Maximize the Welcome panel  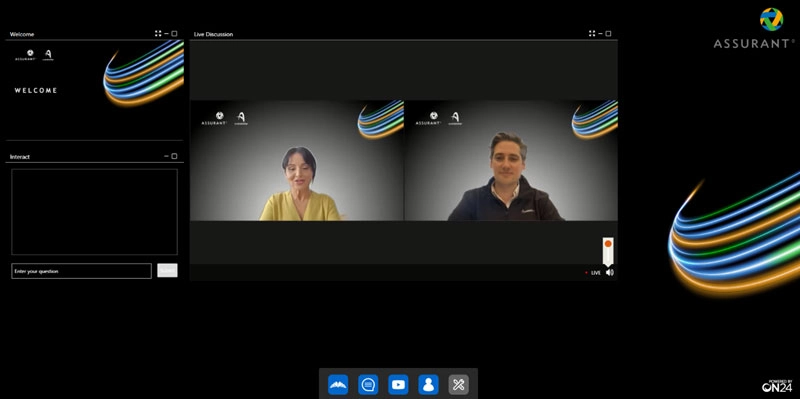174,34
